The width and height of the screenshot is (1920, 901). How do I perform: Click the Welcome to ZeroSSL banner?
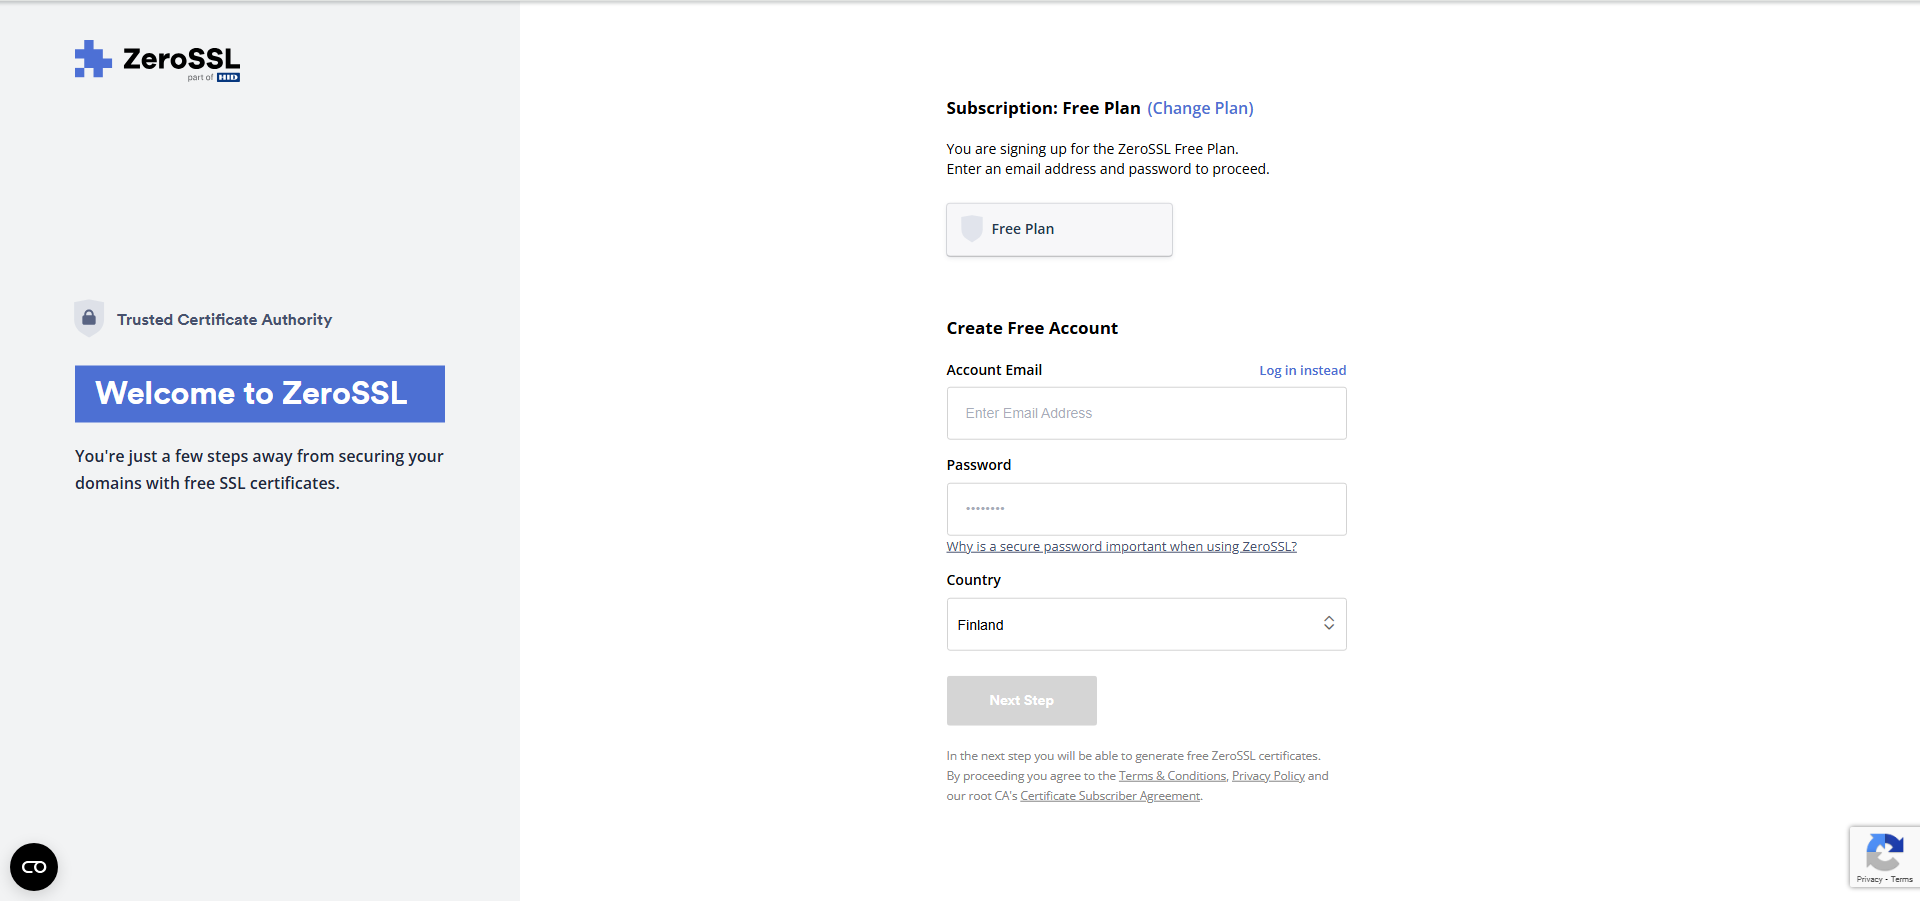[x=259, y=393]
